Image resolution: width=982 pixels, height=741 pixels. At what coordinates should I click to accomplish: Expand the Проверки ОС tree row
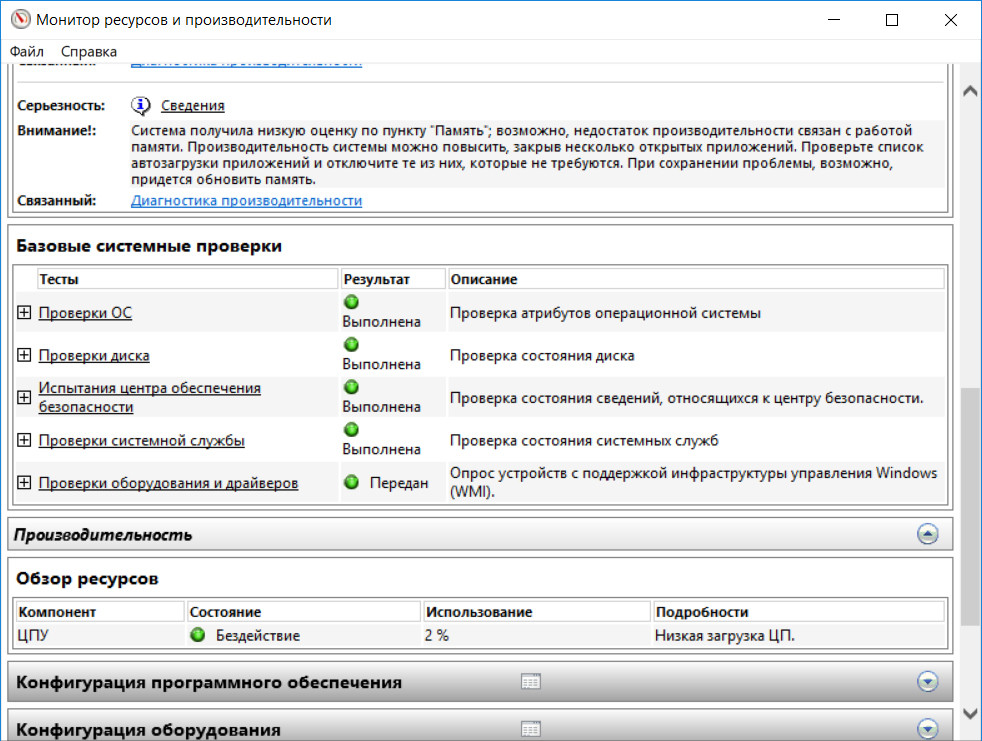25,313
